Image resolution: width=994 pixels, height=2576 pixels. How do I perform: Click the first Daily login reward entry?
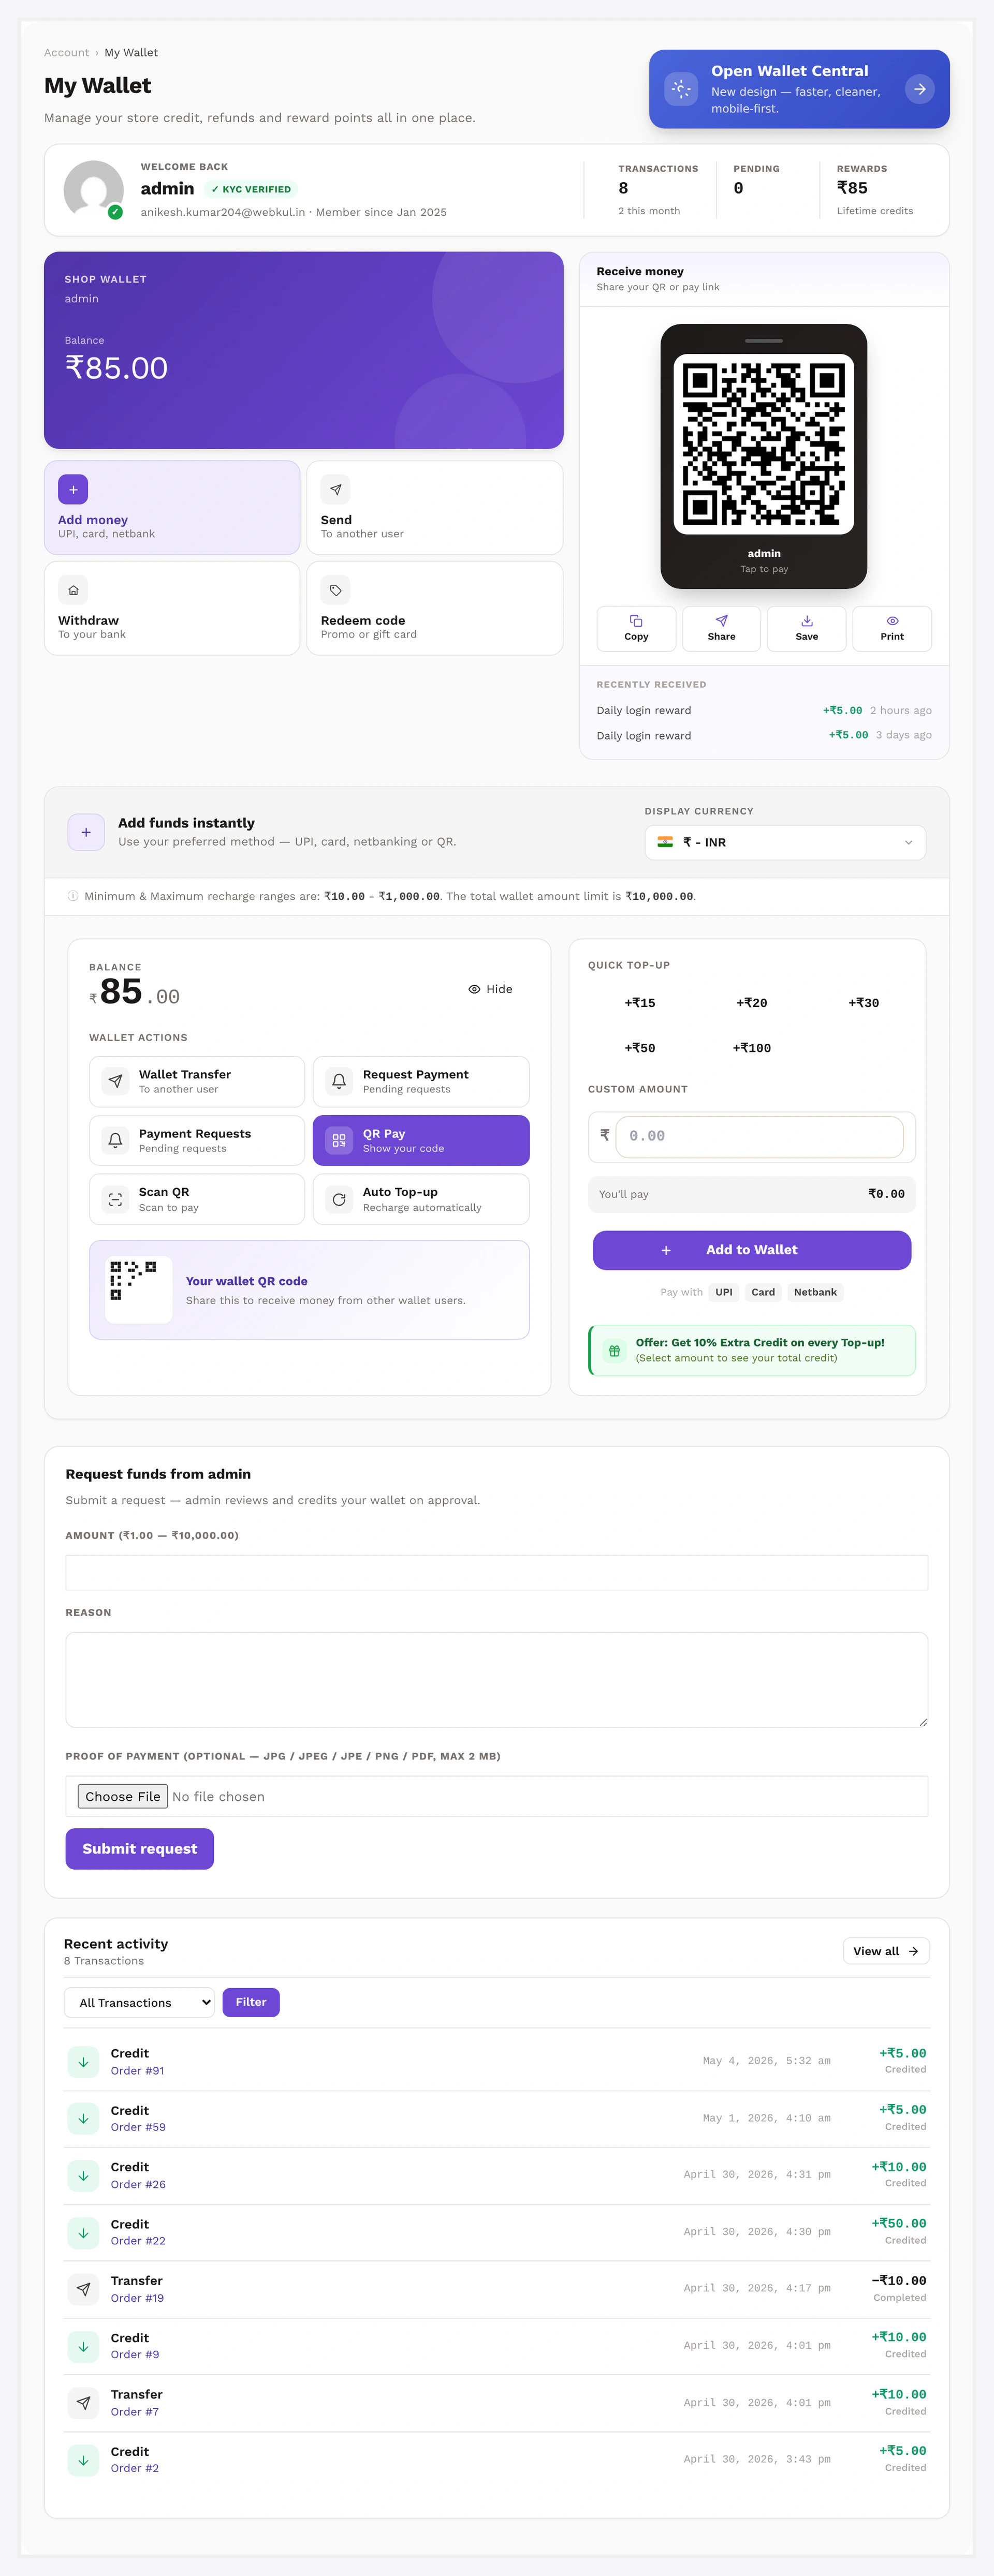tap(764, 711)
